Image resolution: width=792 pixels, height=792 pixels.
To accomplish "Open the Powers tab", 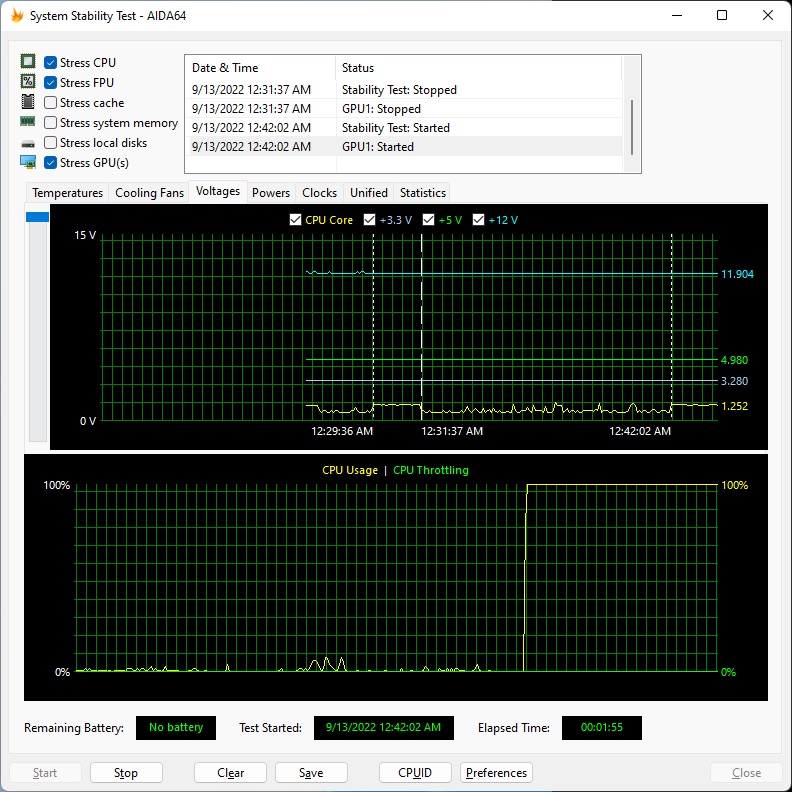I will (x=271, y=193).
